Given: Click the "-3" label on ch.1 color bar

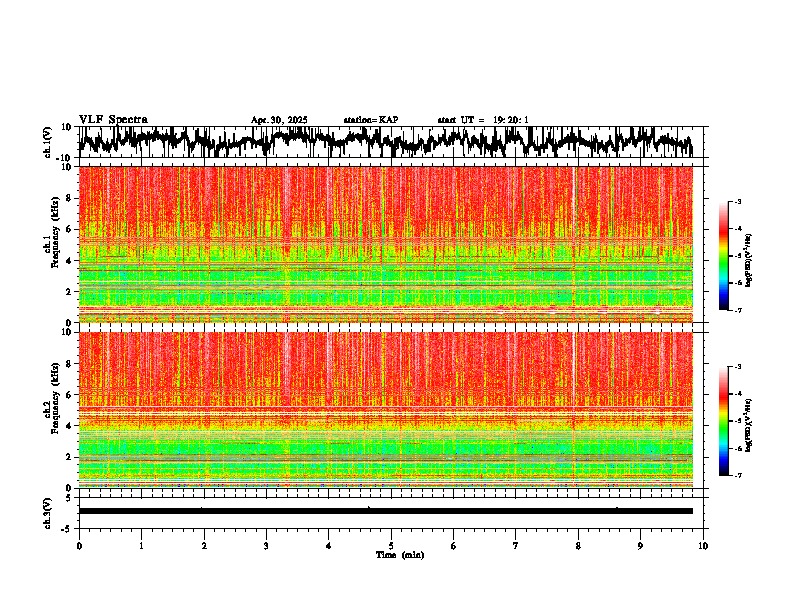Looking at the screenshot, I should (x=737, y=202).
